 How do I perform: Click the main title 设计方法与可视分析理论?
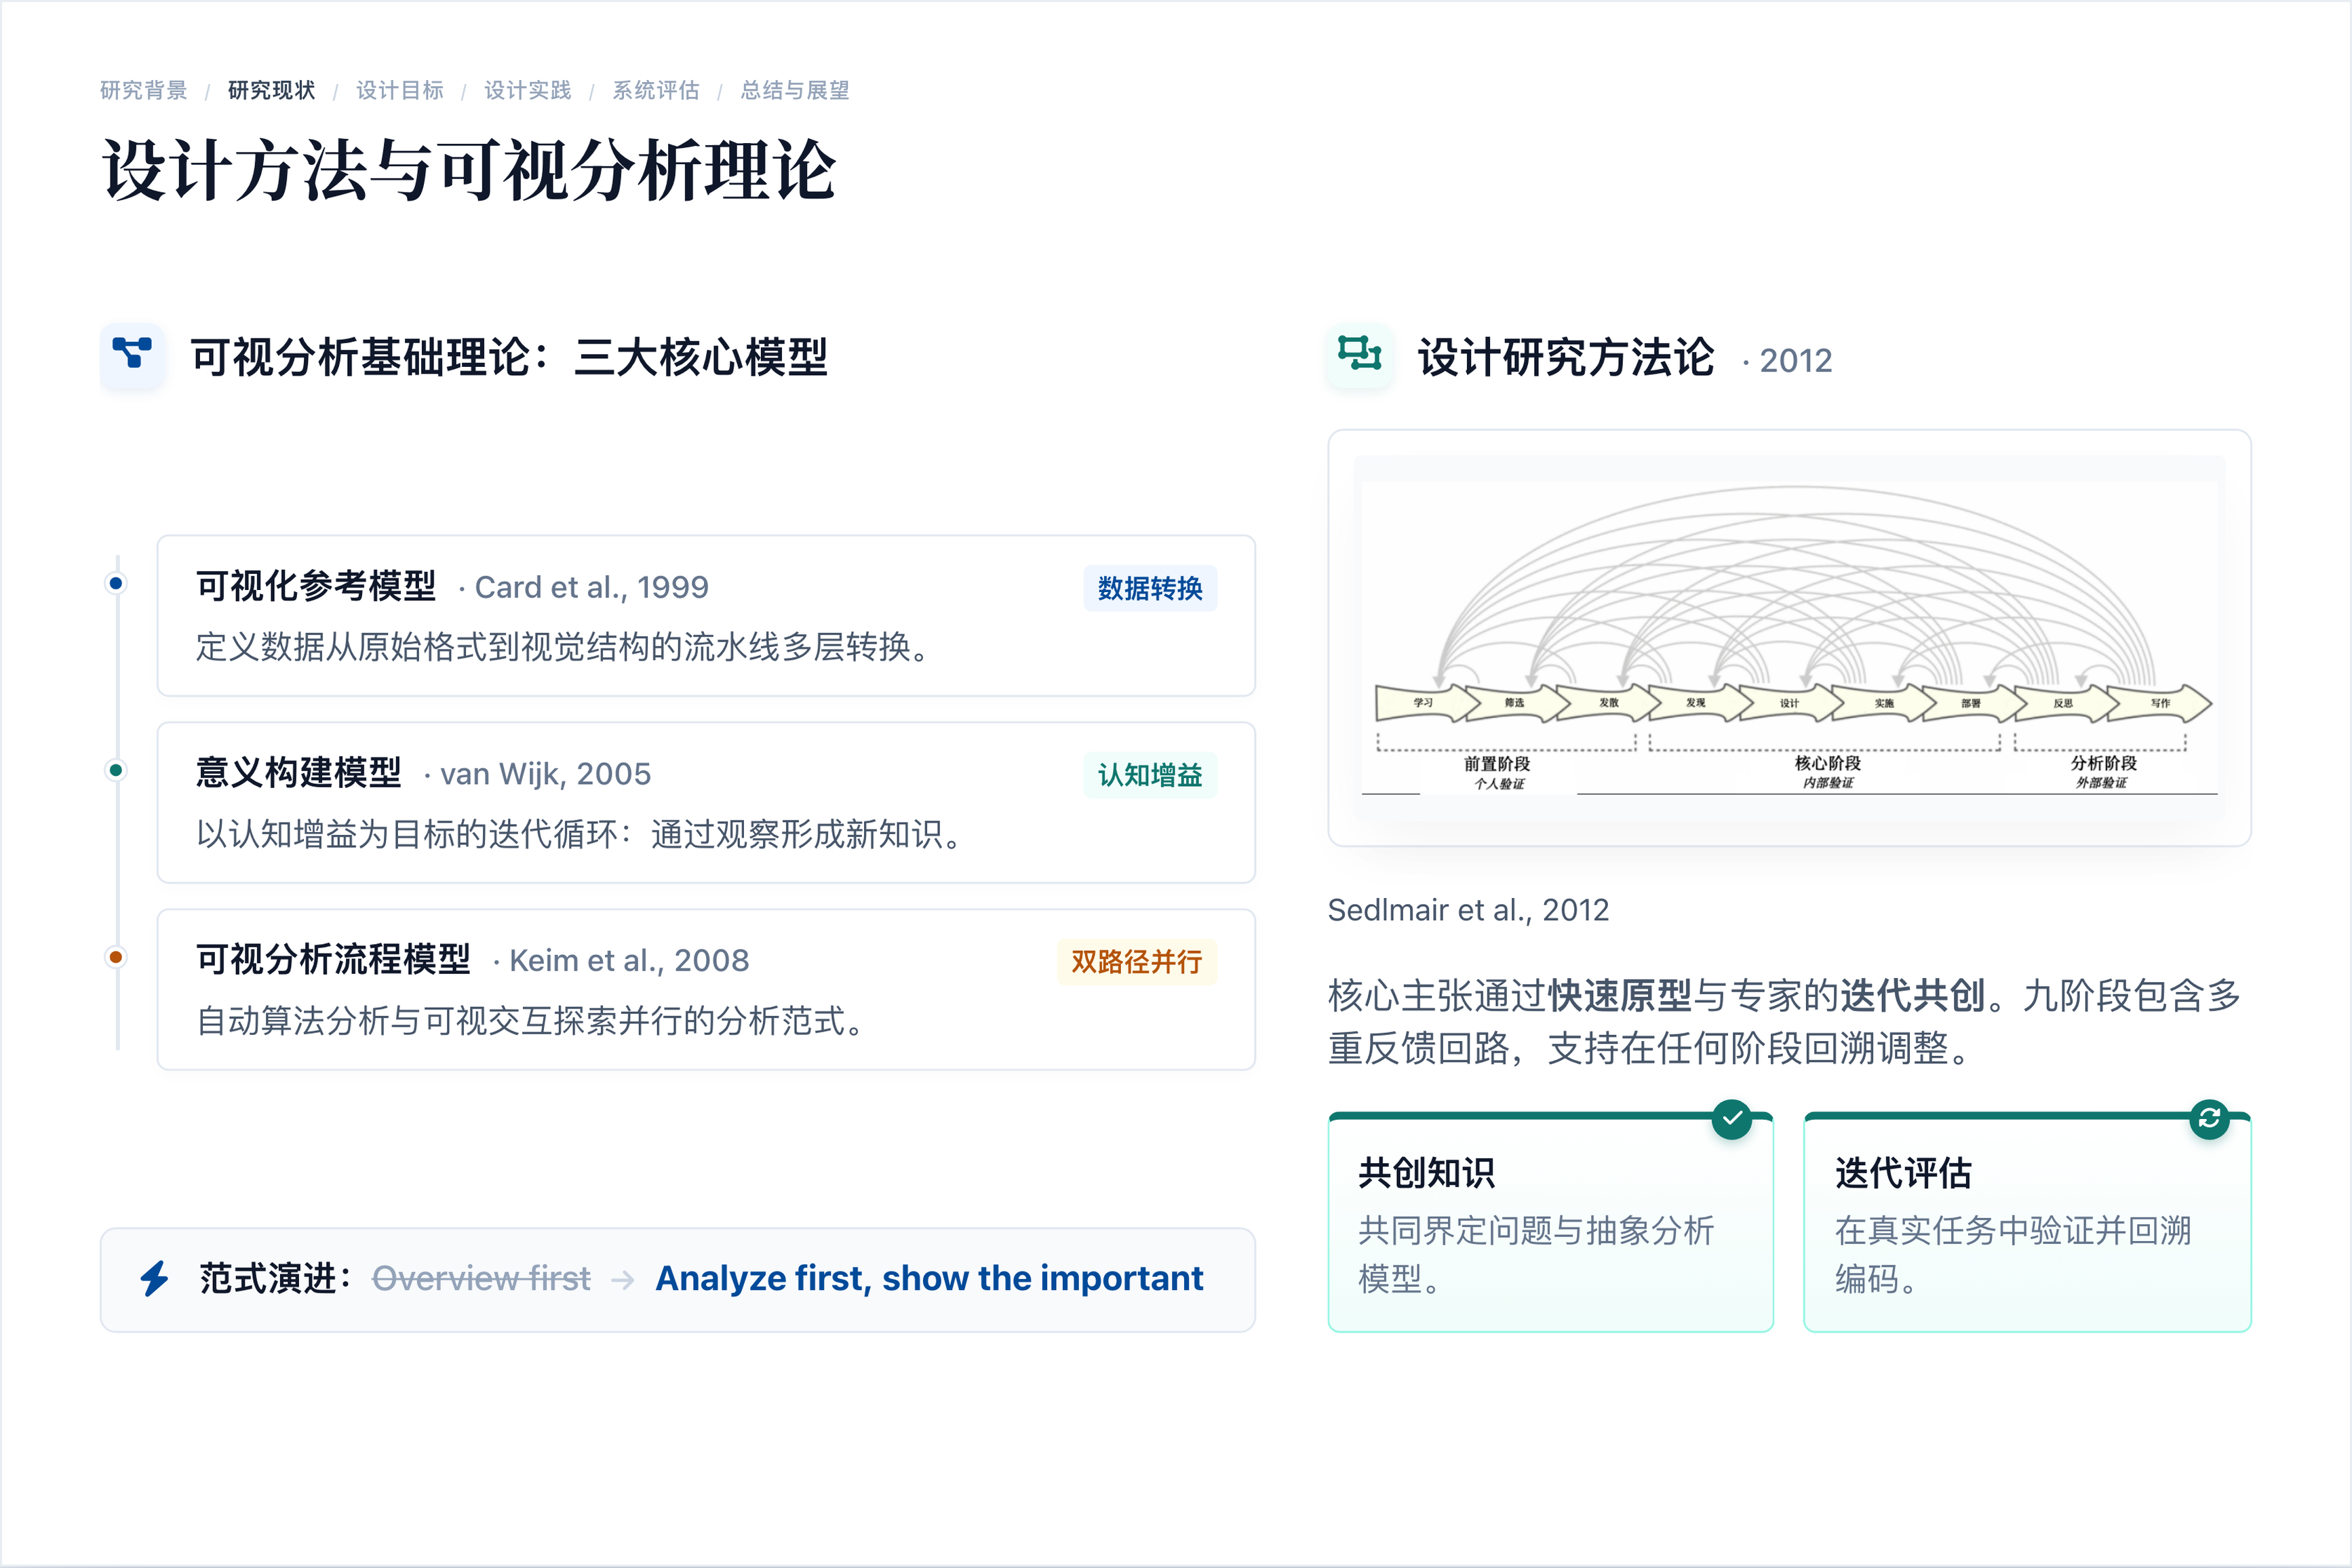click(468, 171)
